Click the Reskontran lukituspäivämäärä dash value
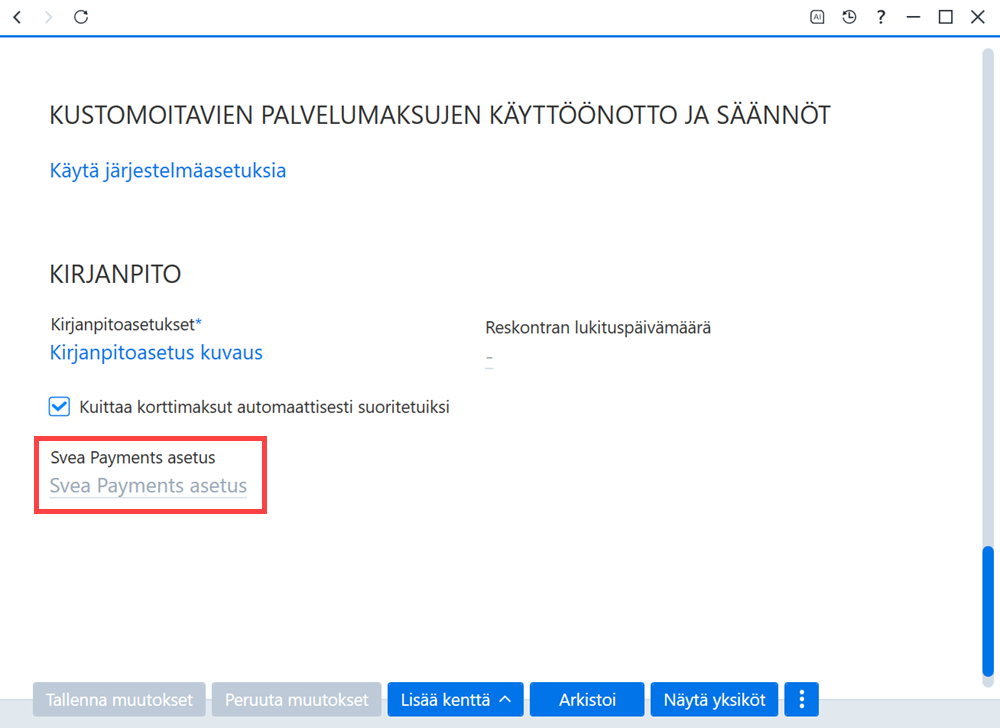1000x728 pixels. click(489, 358)
